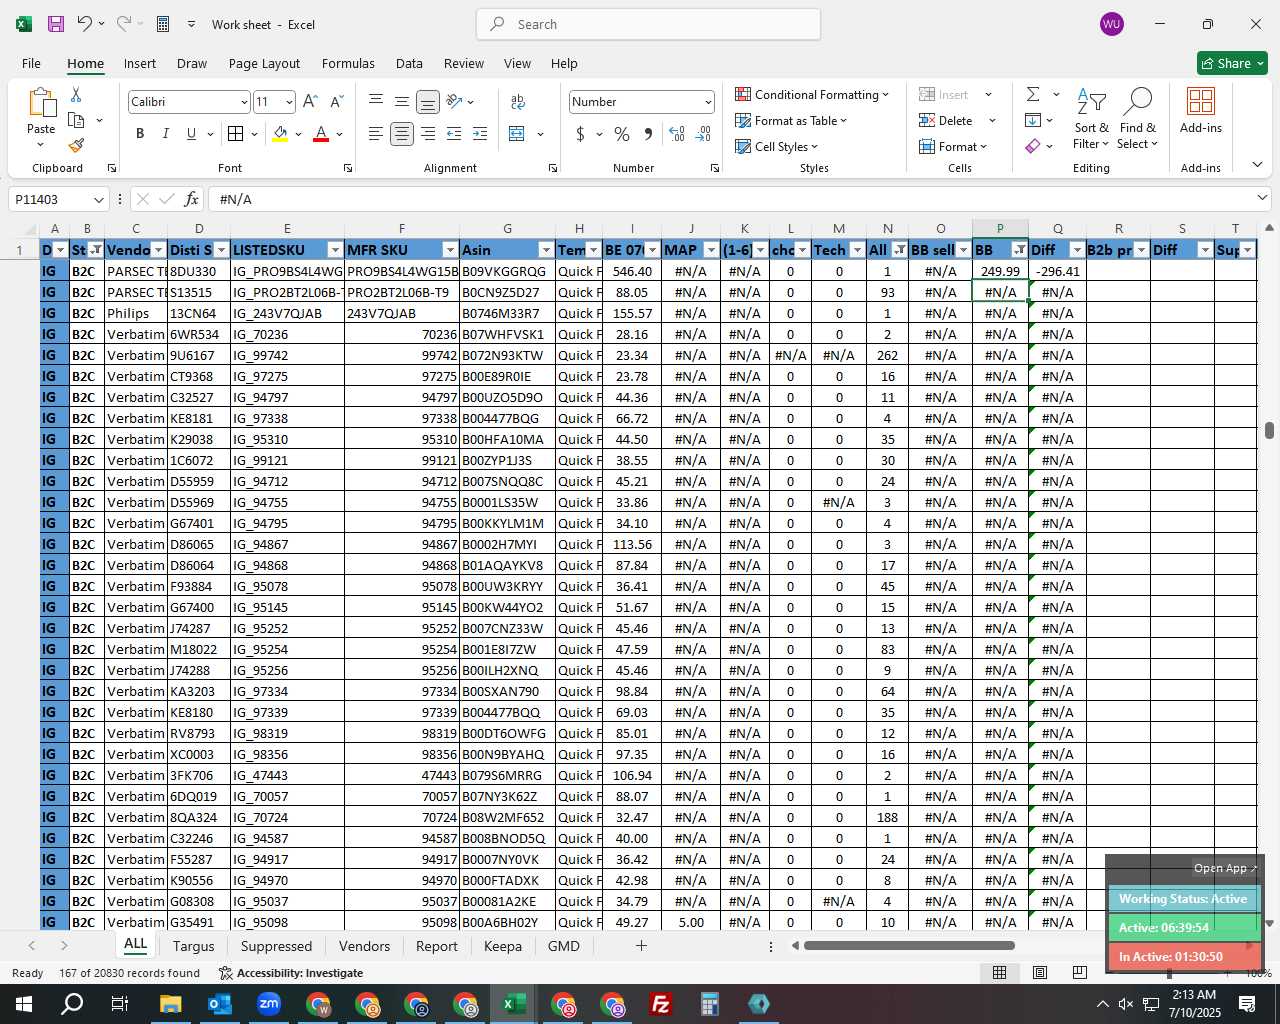Increase the indent level
The image size is (1280, 1024).
pyautogui.click(x=480, y=134)
